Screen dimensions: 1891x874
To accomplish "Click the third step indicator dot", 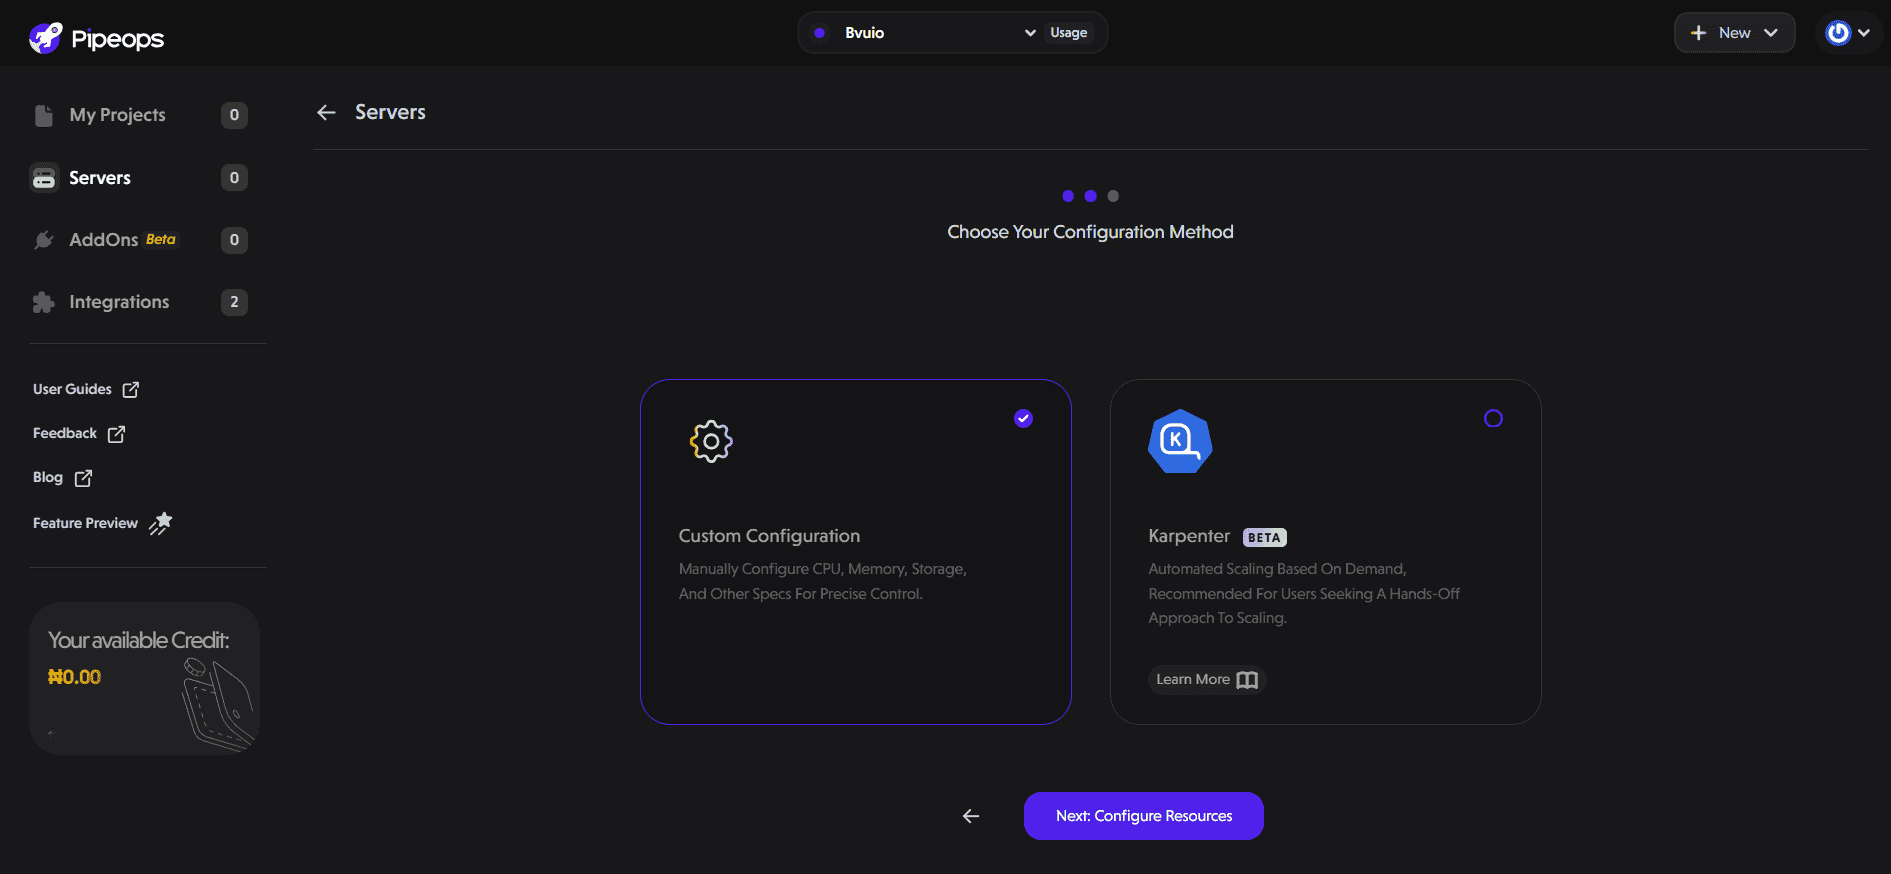I will coord(1113,196).
